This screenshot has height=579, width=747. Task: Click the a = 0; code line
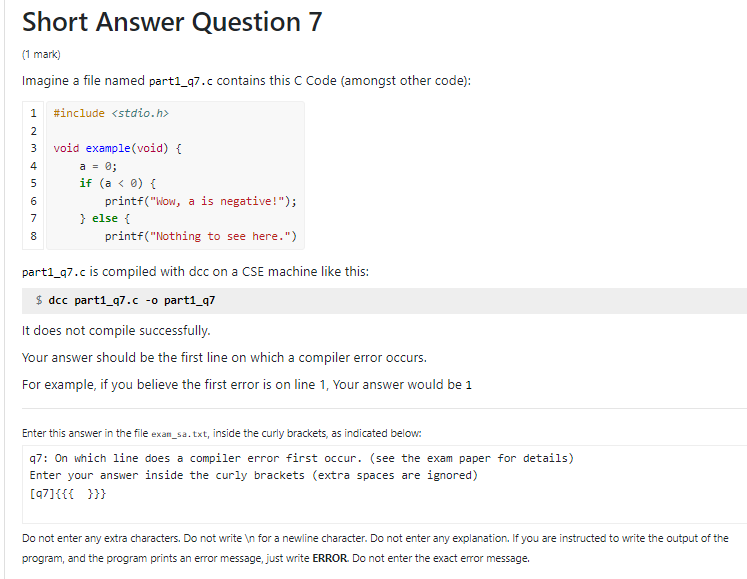tap(99, 166)
